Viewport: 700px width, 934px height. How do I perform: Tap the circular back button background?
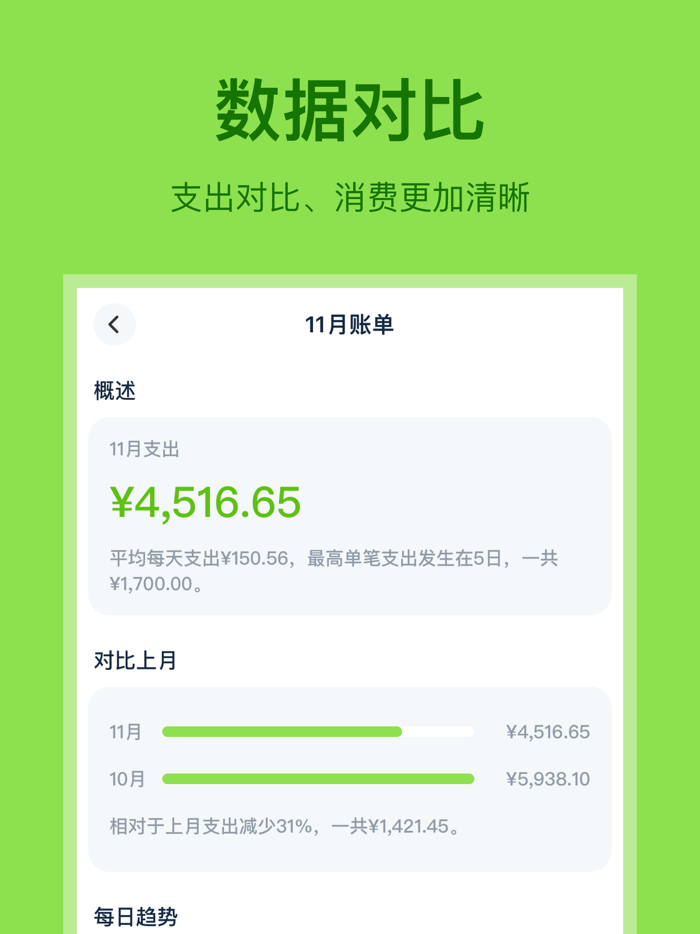pyautogui.click(x=114, y=324)
